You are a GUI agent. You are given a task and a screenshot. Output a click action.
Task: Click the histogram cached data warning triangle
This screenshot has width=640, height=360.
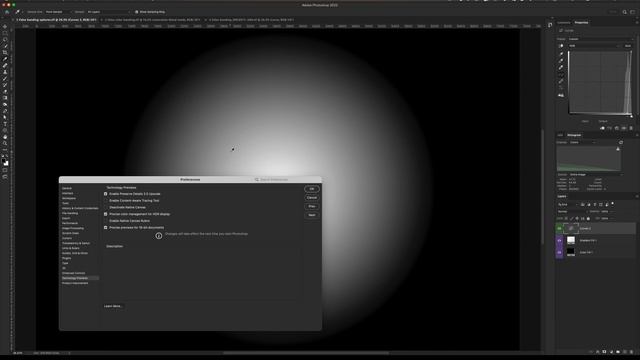[x=618, y=149]
